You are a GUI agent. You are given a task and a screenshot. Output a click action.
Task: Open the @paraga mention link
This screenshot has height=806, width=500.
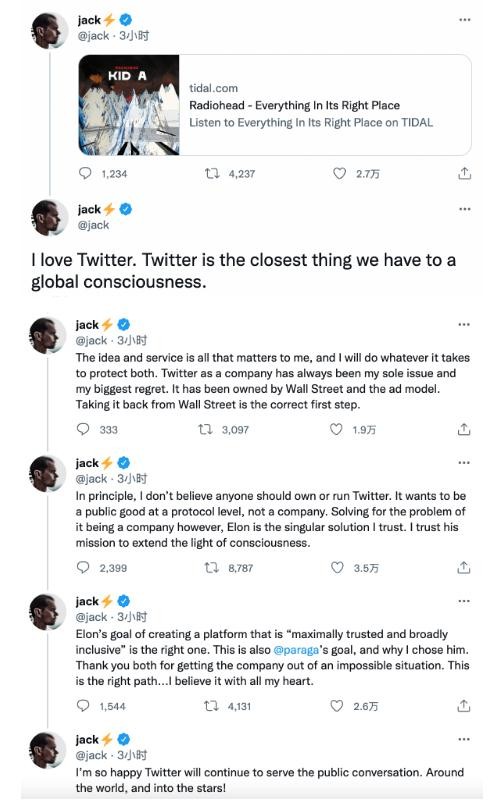(297, 650)
